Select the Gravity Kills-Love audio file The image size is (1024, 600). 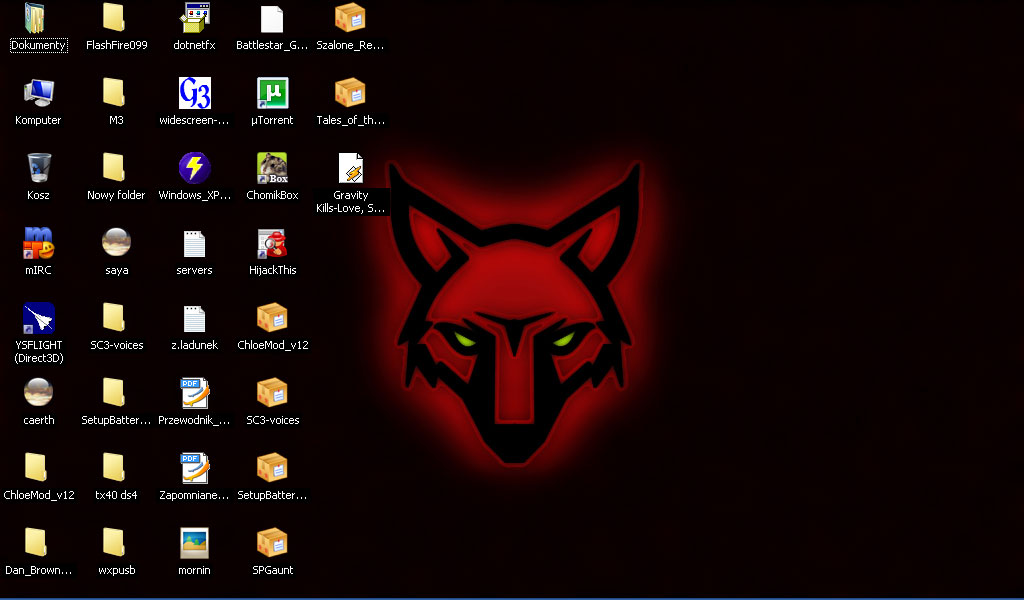(x=350, y=168)
